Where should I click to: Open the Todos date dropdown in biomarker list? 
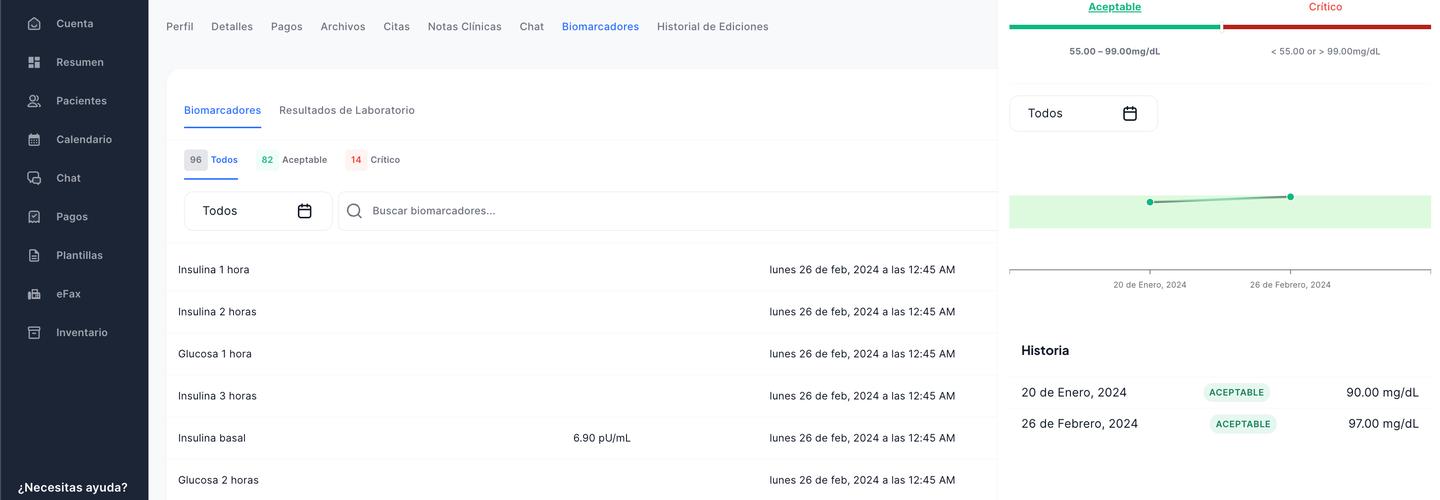(x=258, y=211)
